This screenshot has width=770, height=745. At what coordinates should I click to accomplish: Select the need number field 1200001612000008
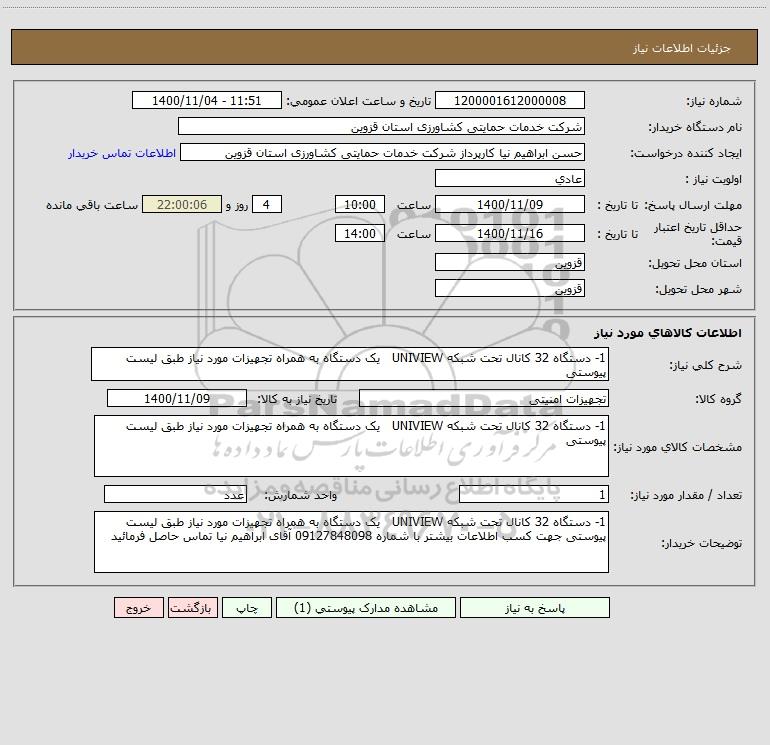point(510,101)
